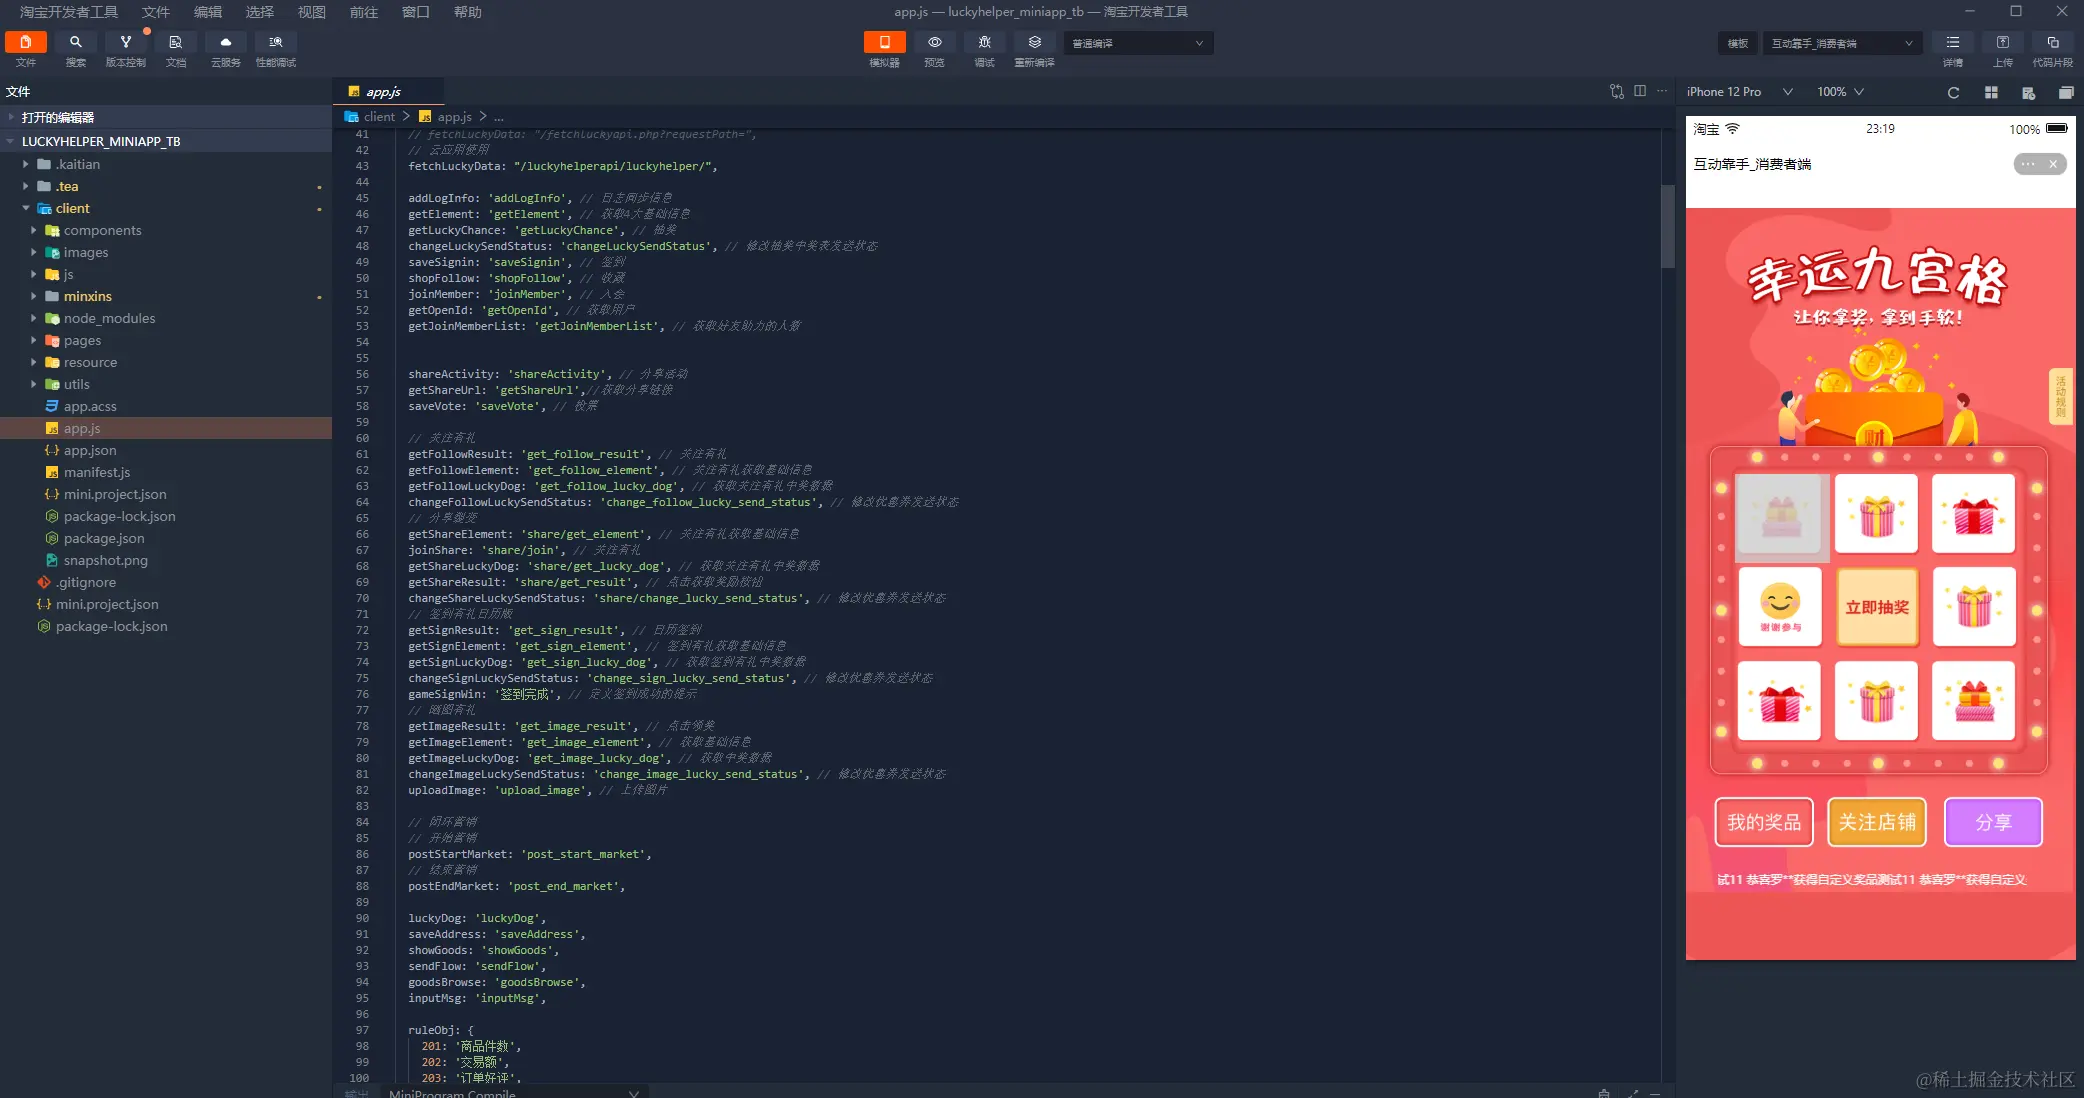Image resolution: width=2084 pixels, height=1098 pixels.
Task: Click the split editor icon
Action: 1640,91
